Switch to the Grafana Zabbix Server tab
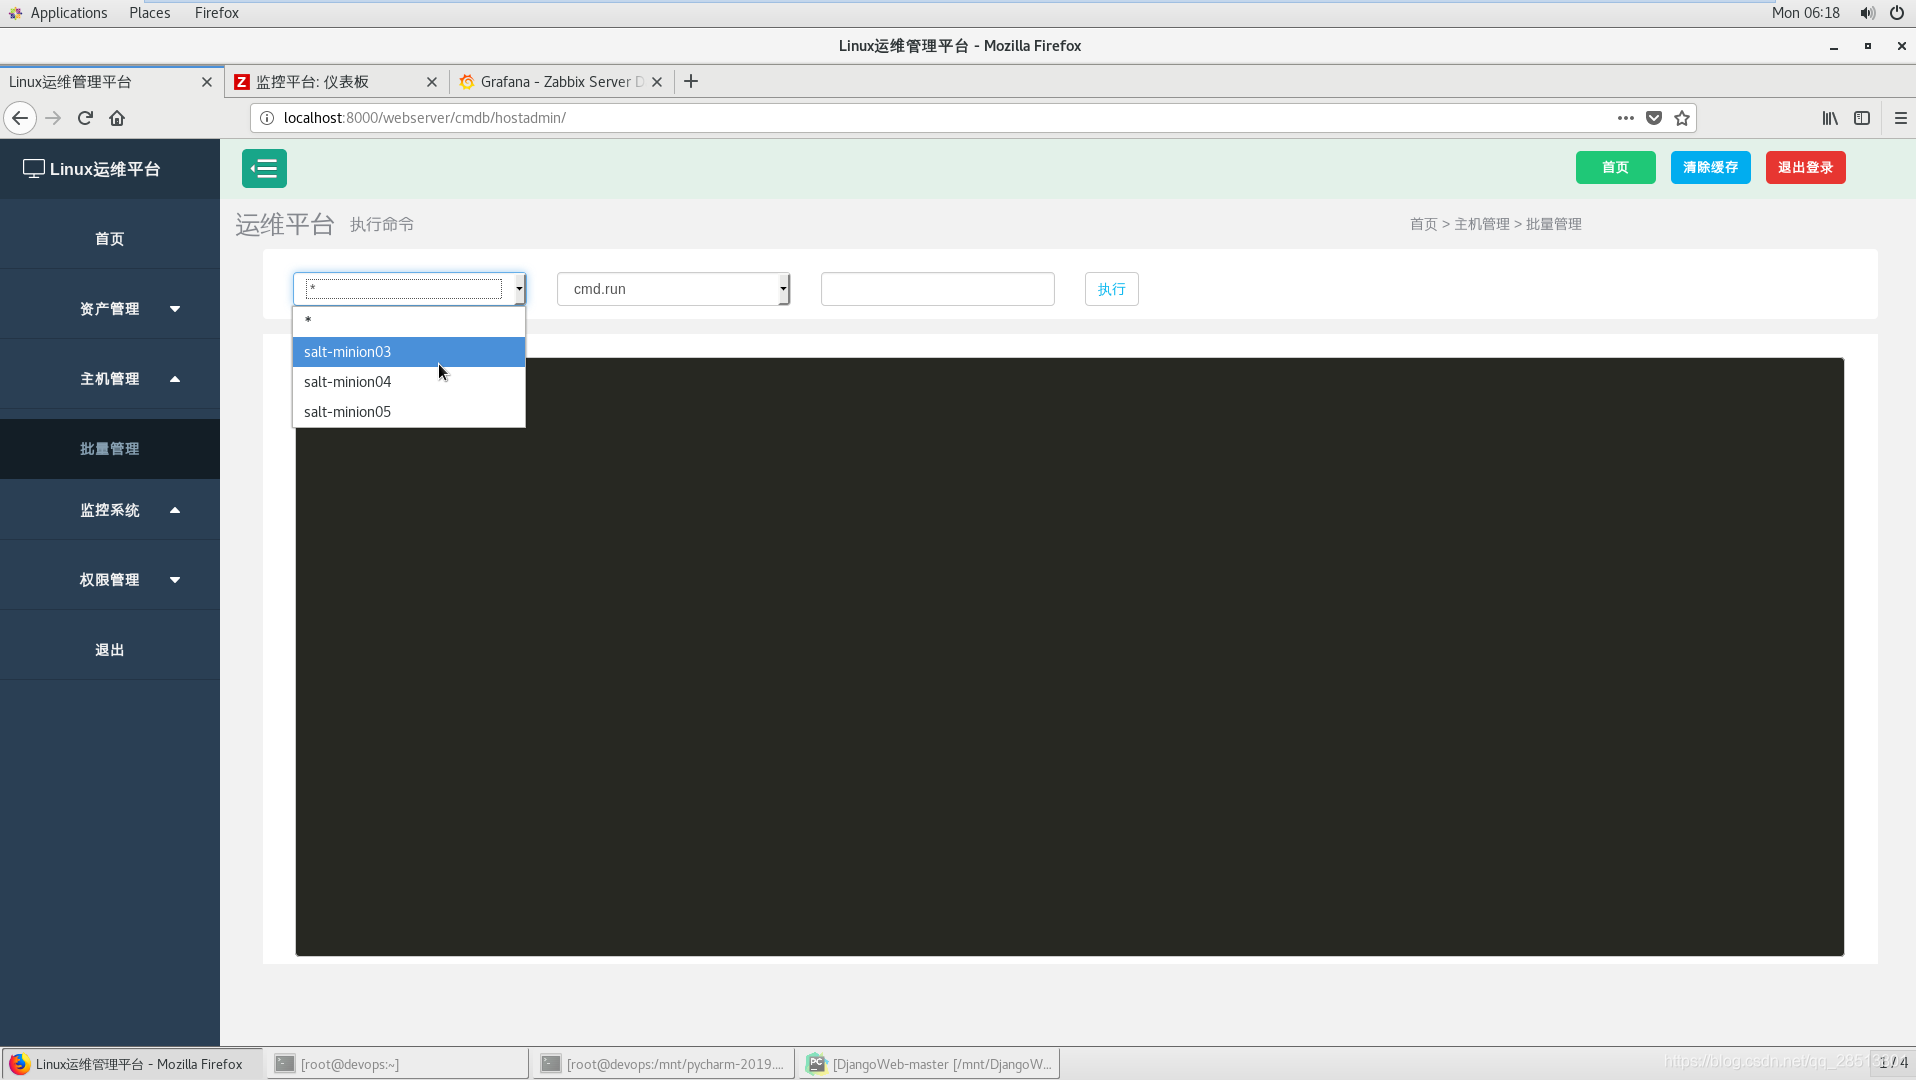 (x=555, y=82)
